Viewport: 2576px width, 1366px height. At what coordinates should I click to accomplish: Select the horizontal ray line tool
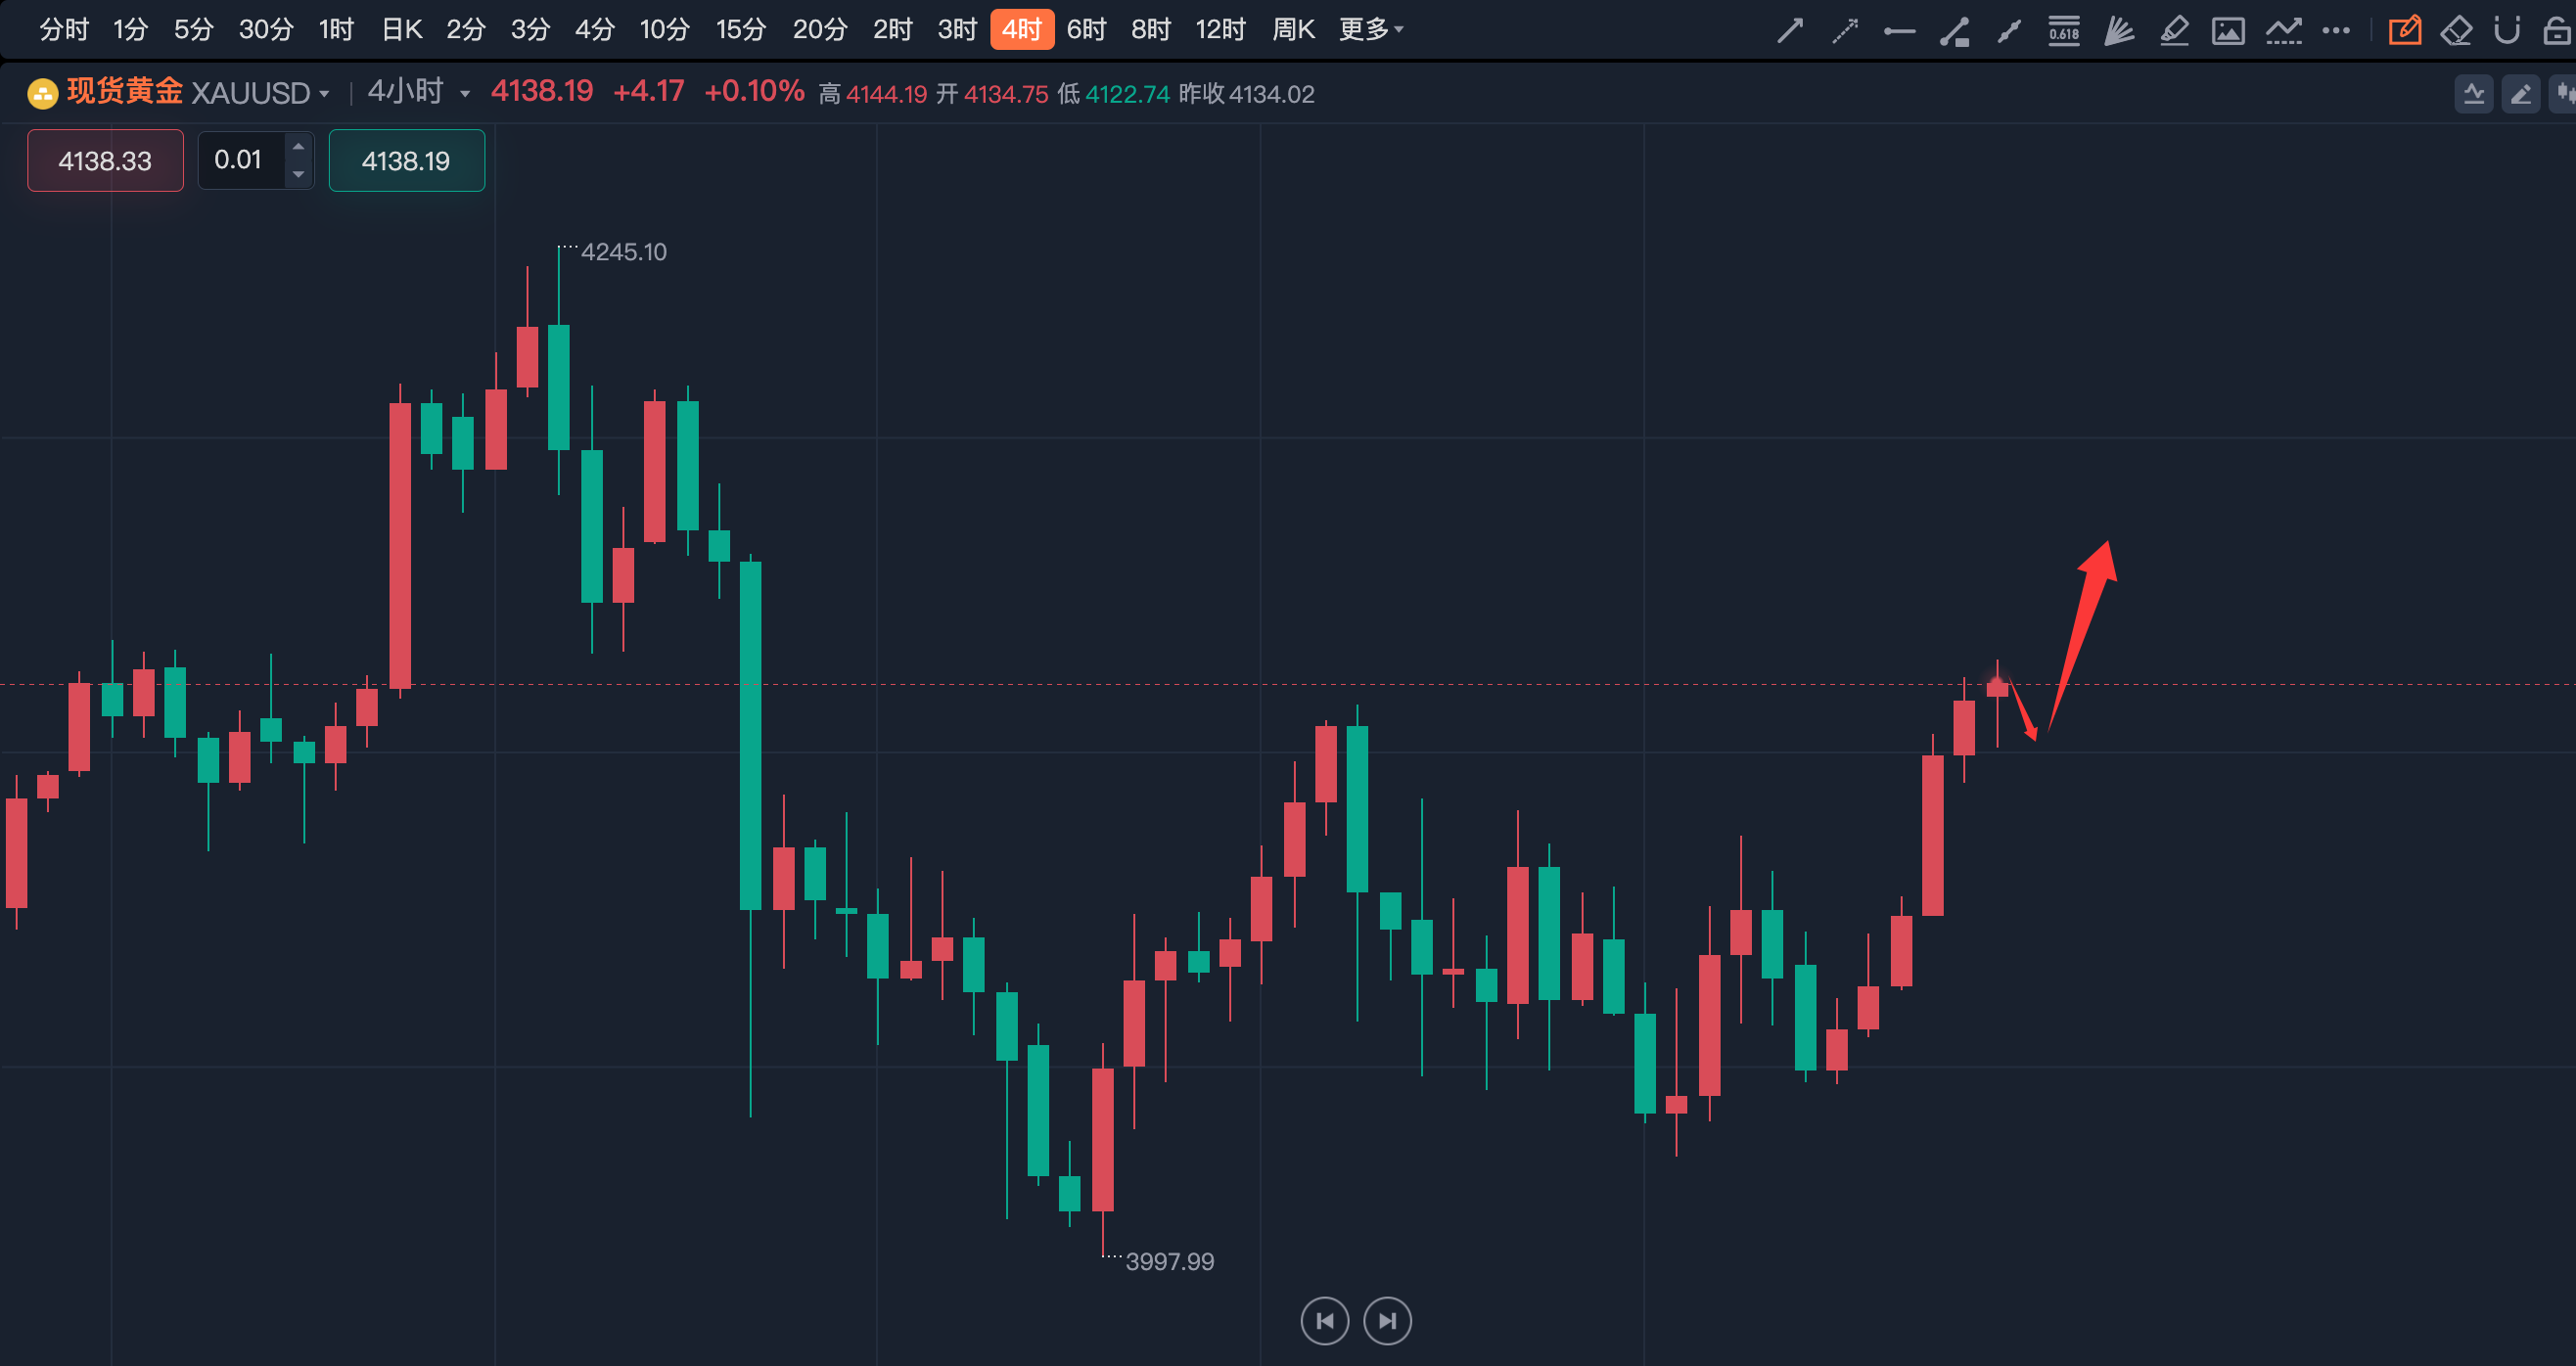pyautogui.click(x=1899, y=31)
